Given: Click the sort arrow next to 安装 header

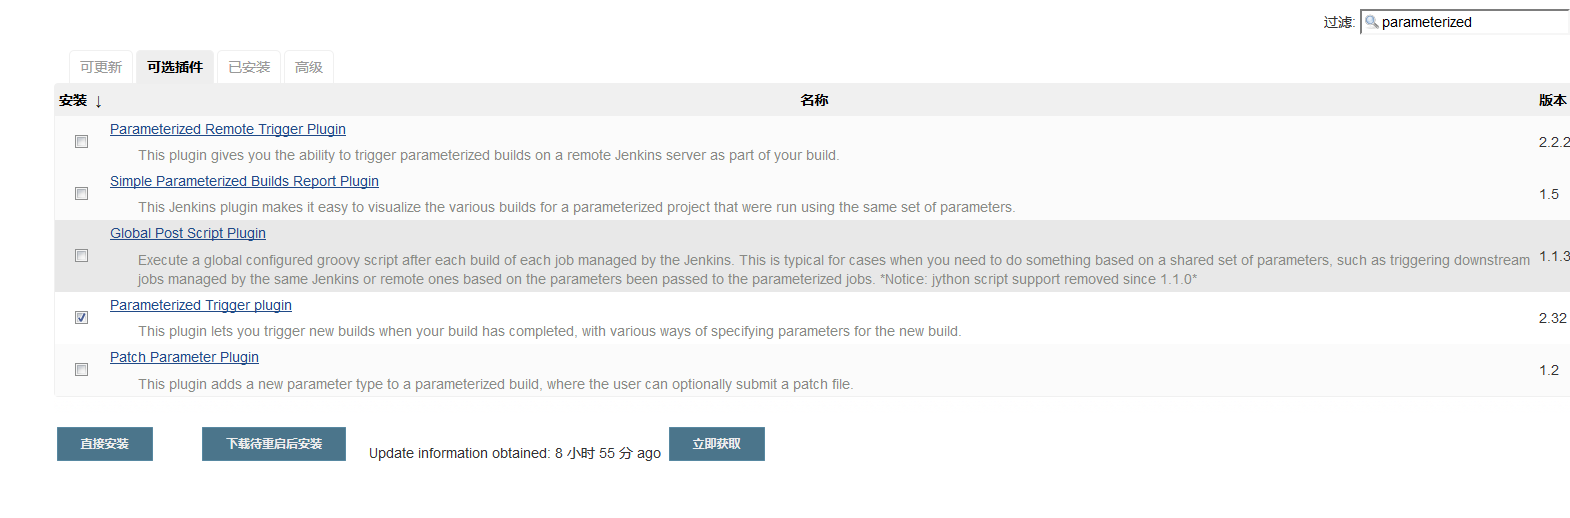Looking at the screenshot, I should 98,101.
